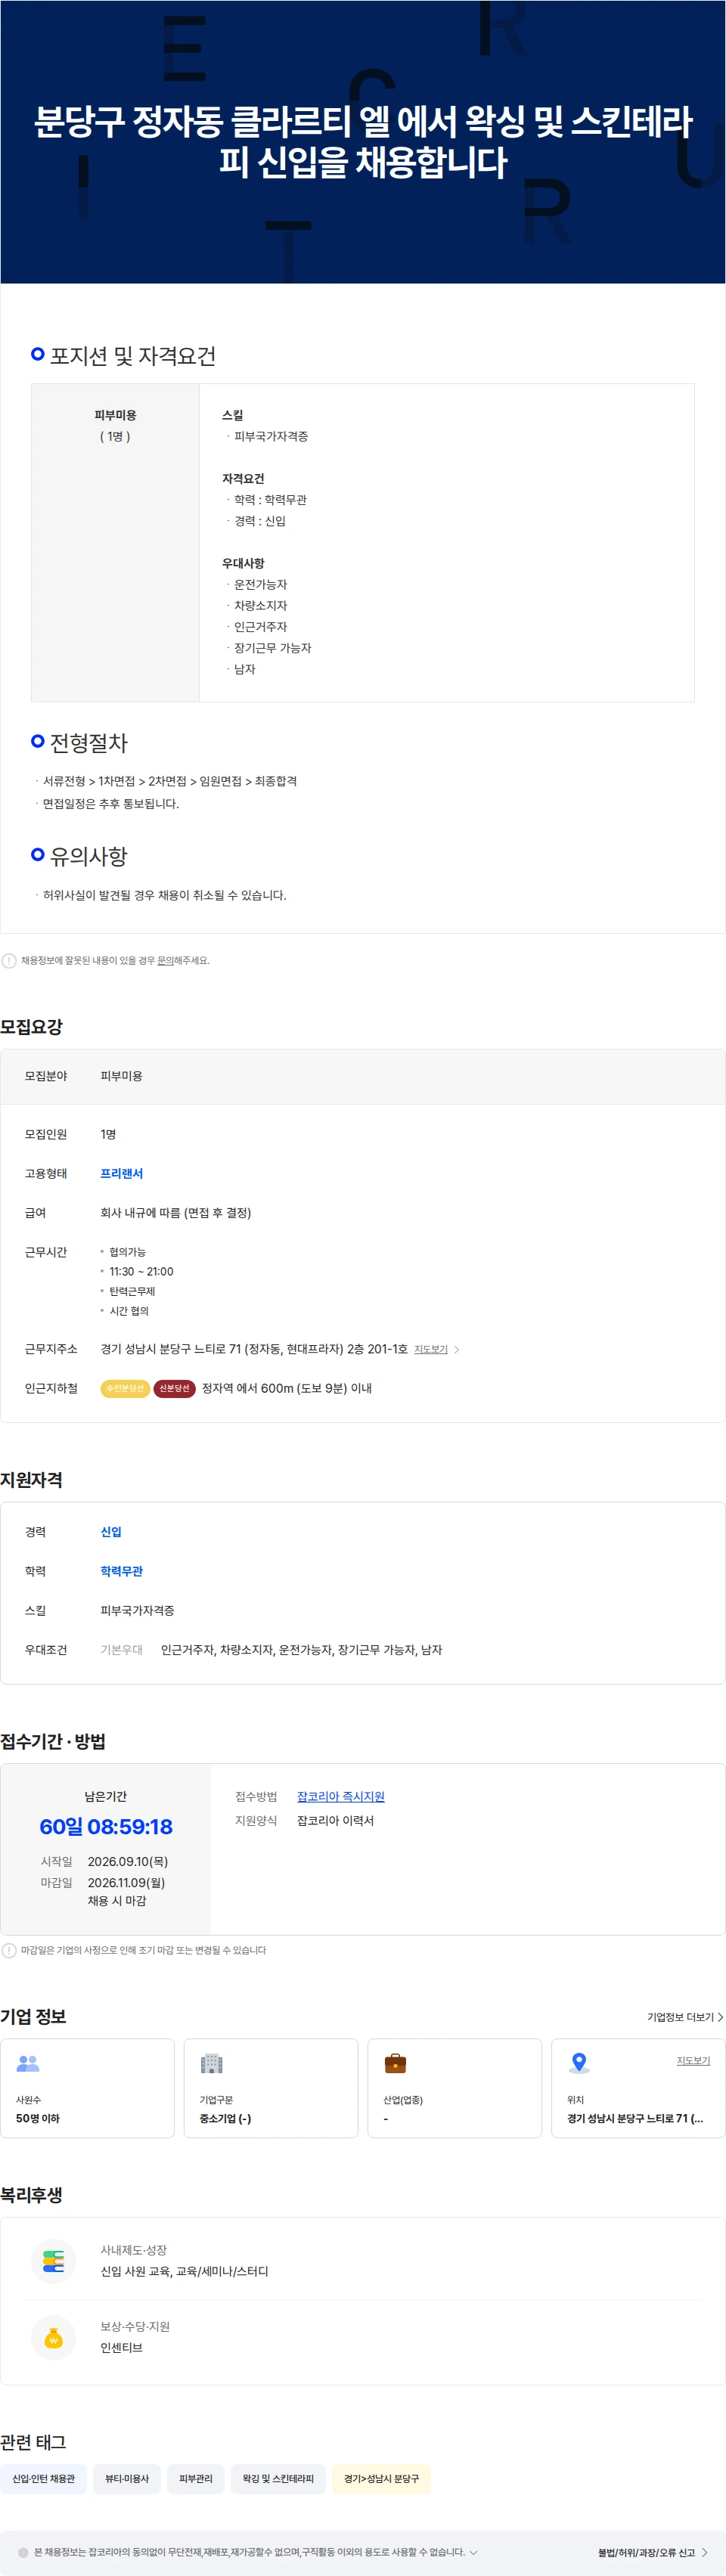This screenshot has width=726, height=2576.
Task: Click the footer notice circle icon
Action: [x=23, y=2552]
